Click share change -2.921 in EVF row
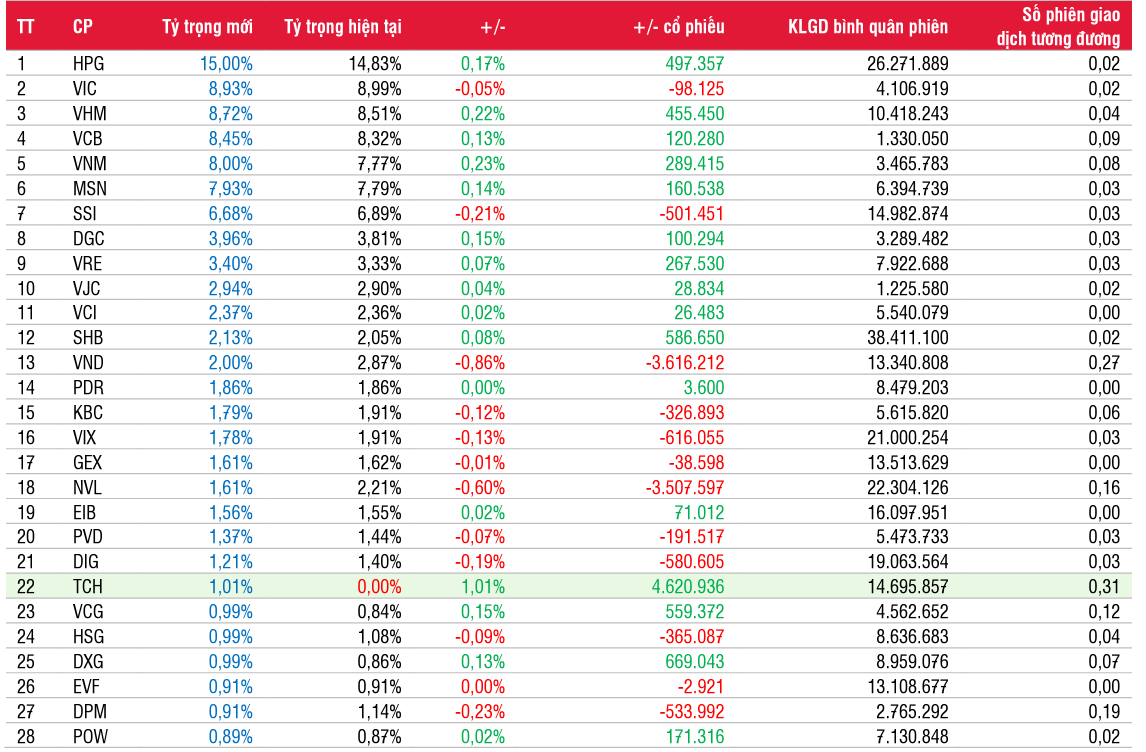Viewport: 1146px width, 752px height. click(x=702, y=687)
